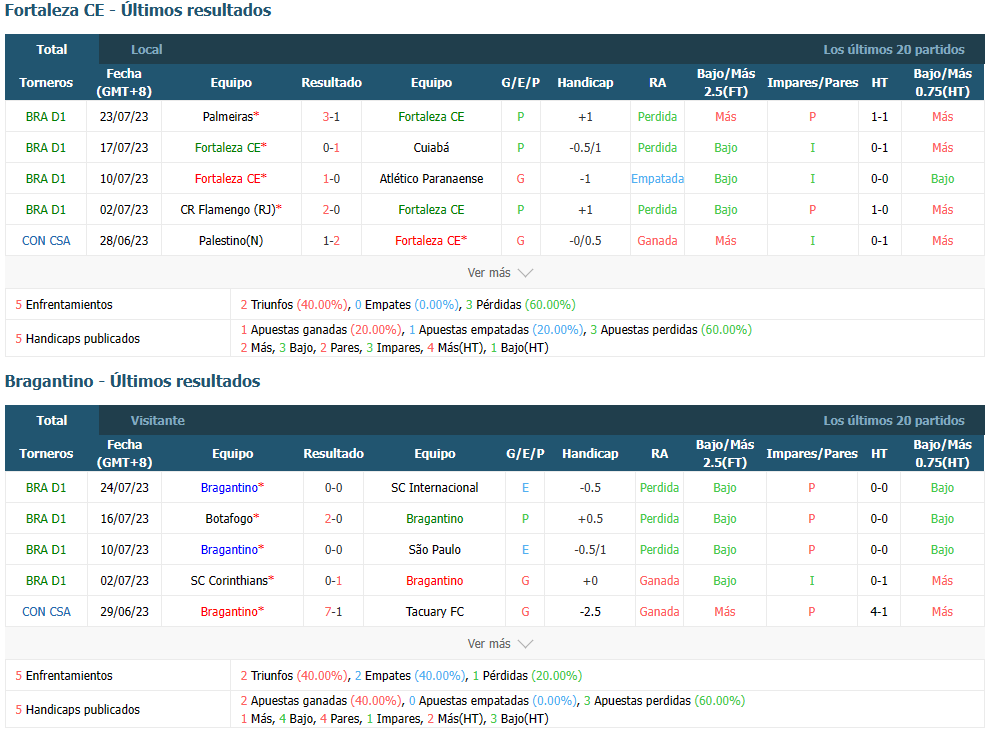The width and height of the screenshot is (990, 734).
Task: Select the Total tab in Bragantino table
Action: click(x=52, y=420)
